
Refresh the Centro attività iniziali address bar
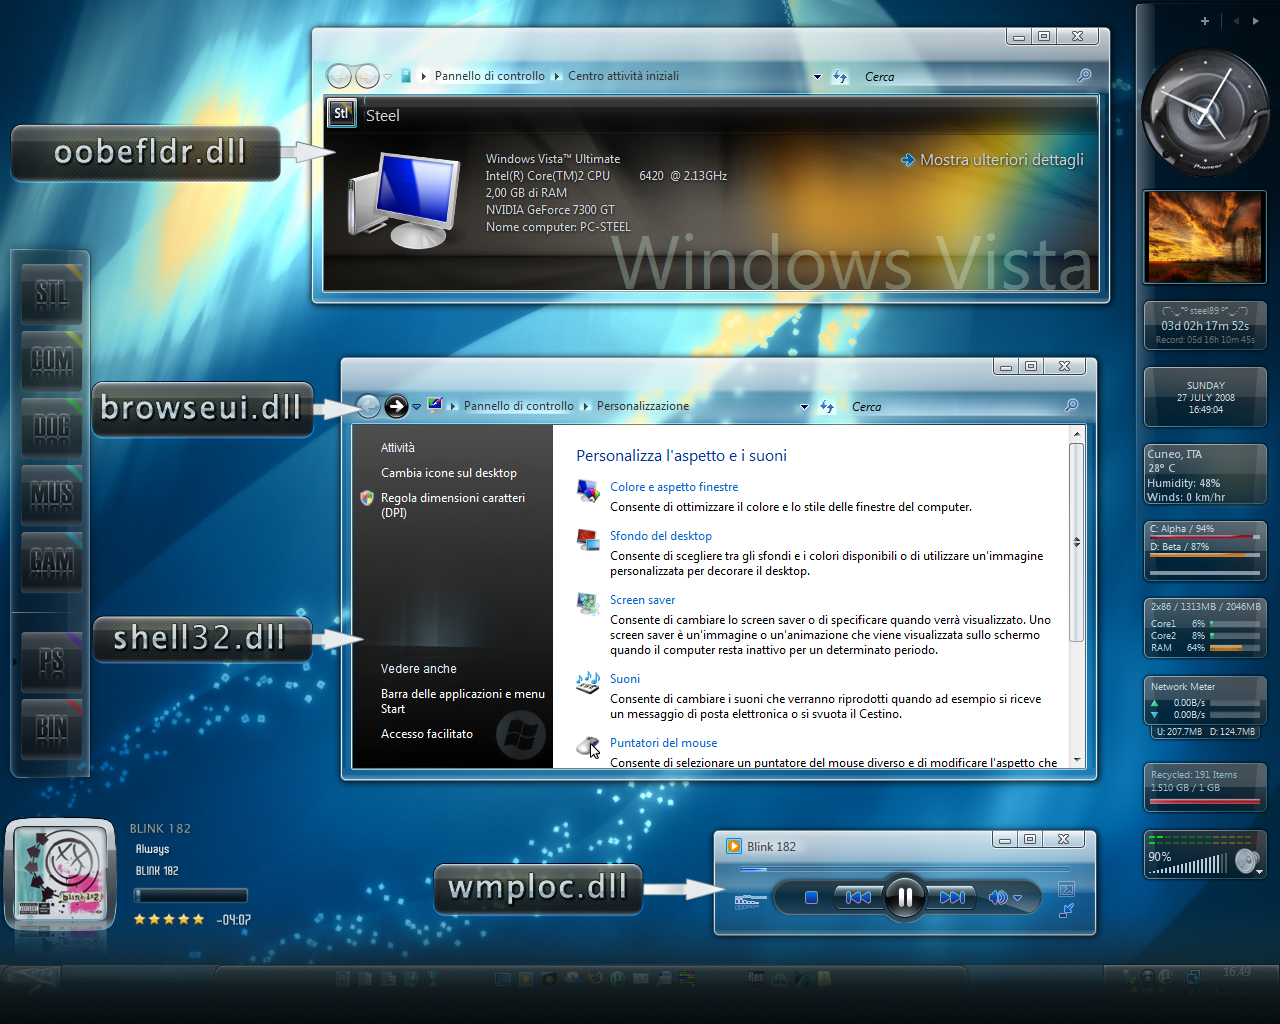(x=840, y=77)
